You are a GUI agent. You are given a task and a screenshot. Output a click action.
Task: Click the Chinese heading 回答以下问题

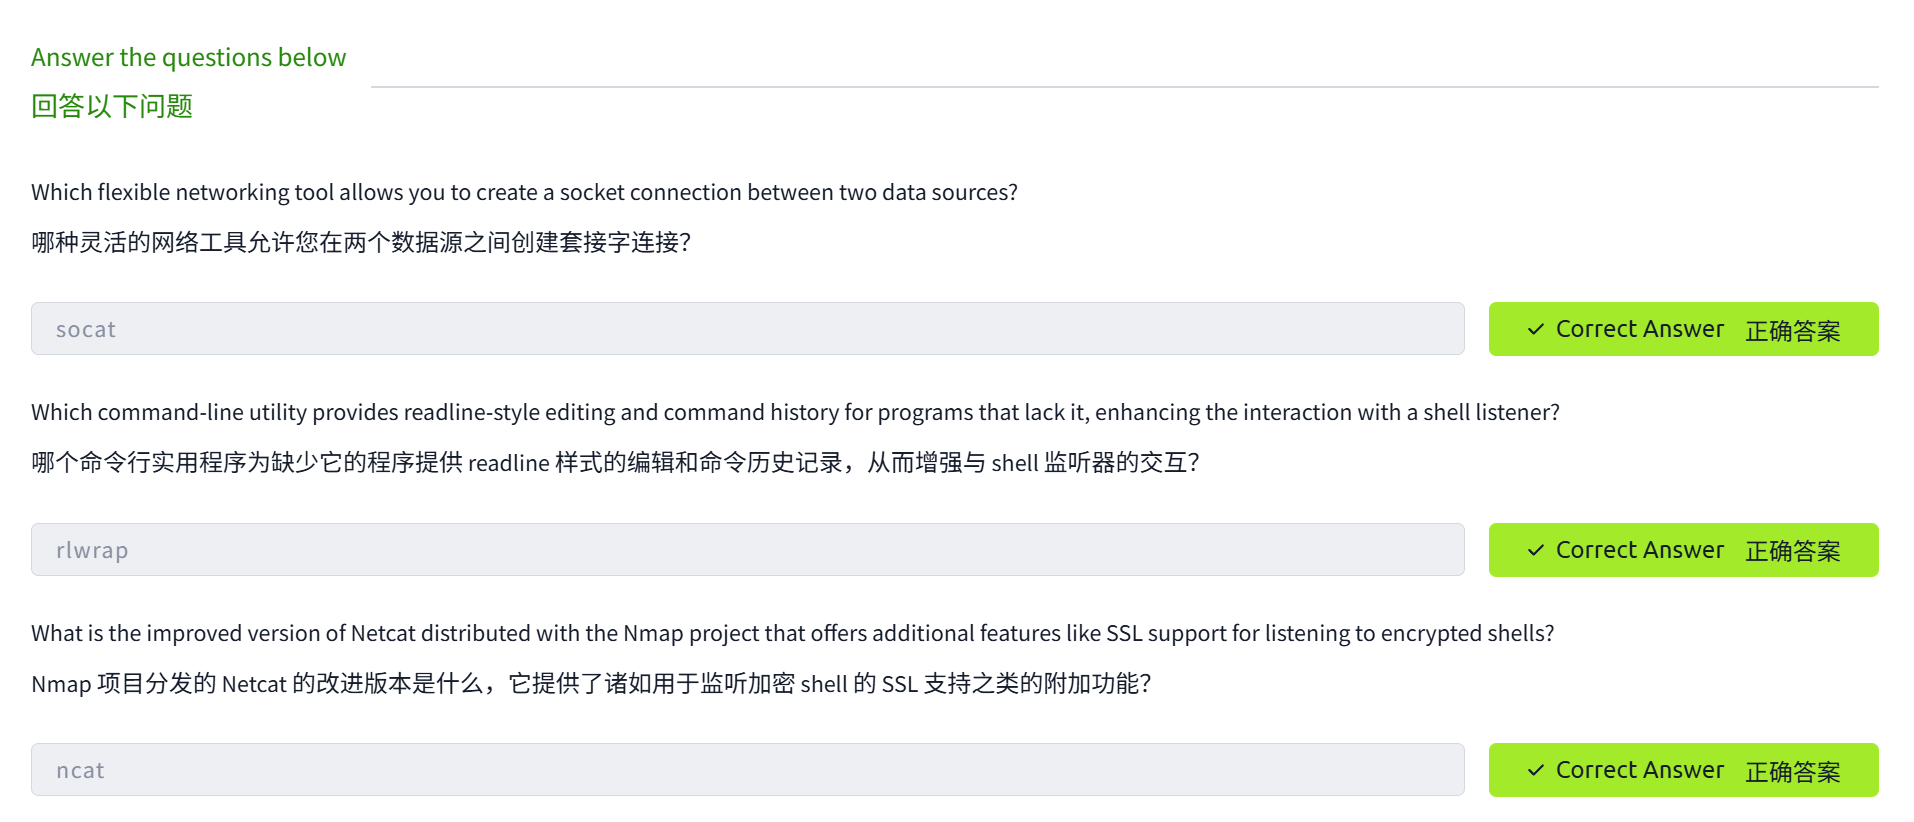(x=112, y=106)
